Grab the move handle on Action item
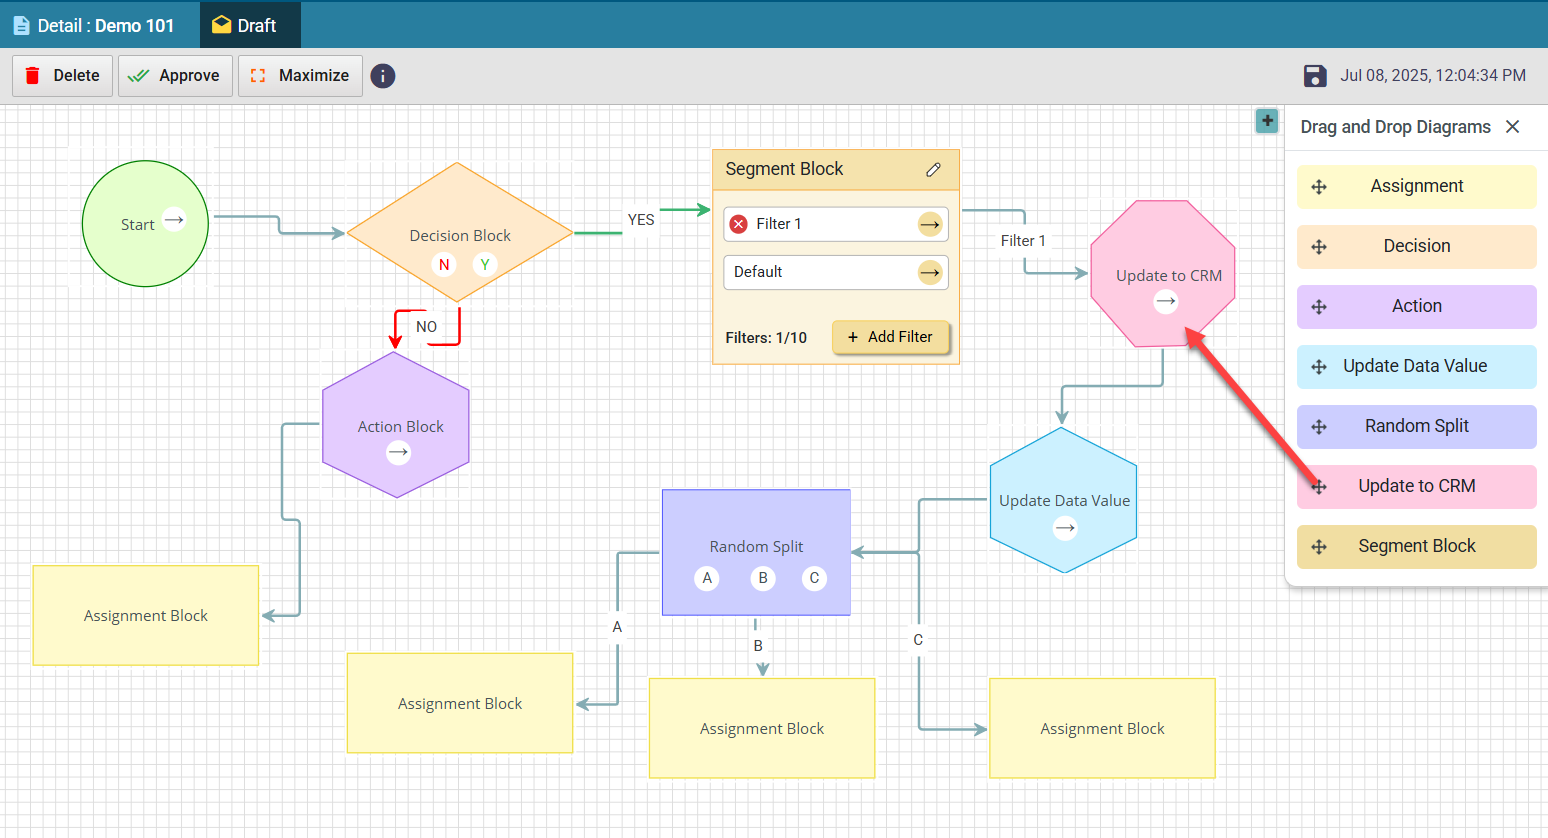This screenshot has width=1548, height=838. (1319, 307)
